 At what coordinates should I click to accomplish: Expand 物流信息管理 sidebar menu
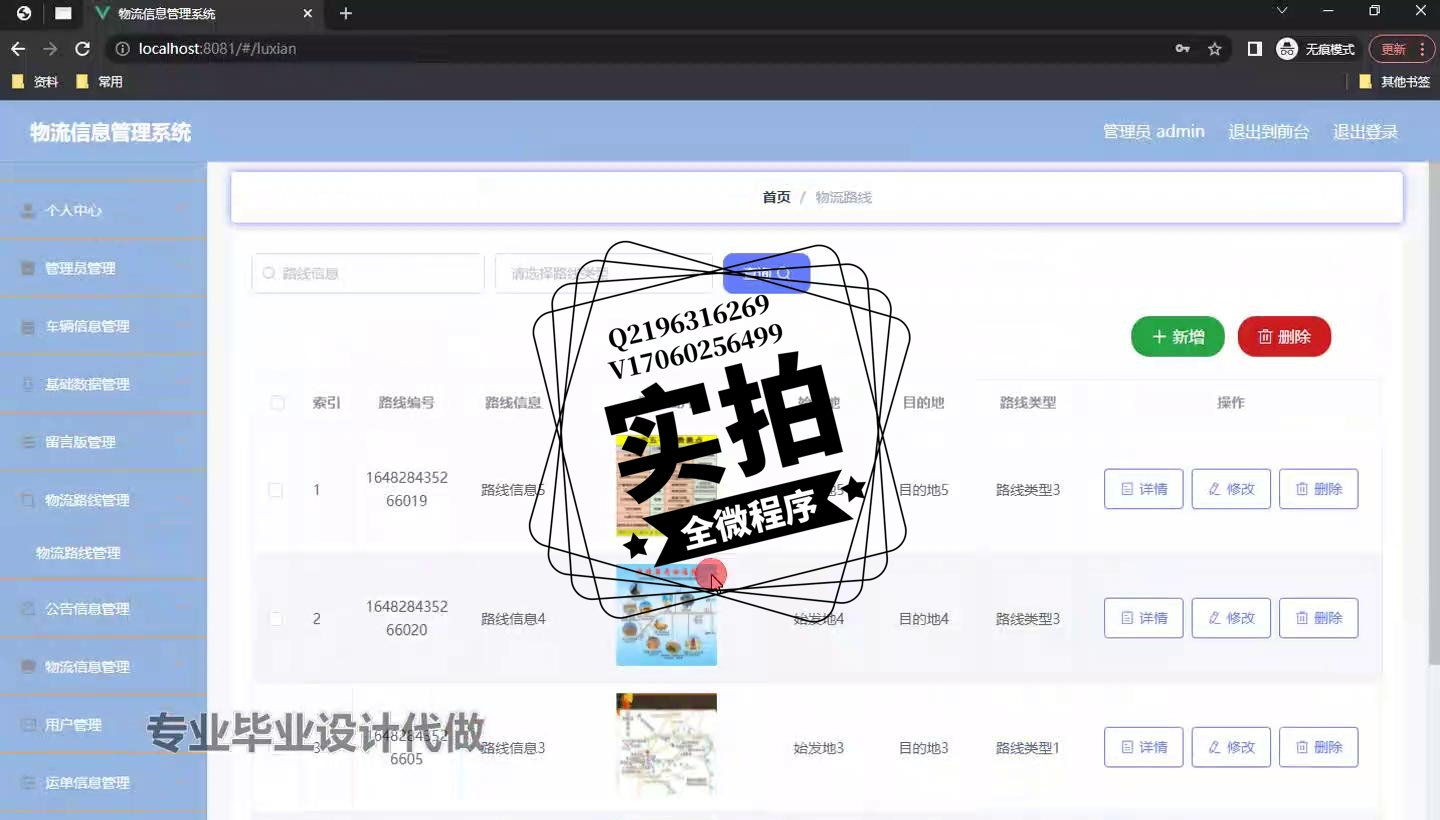pyautogui.click(x=103, y=667)
